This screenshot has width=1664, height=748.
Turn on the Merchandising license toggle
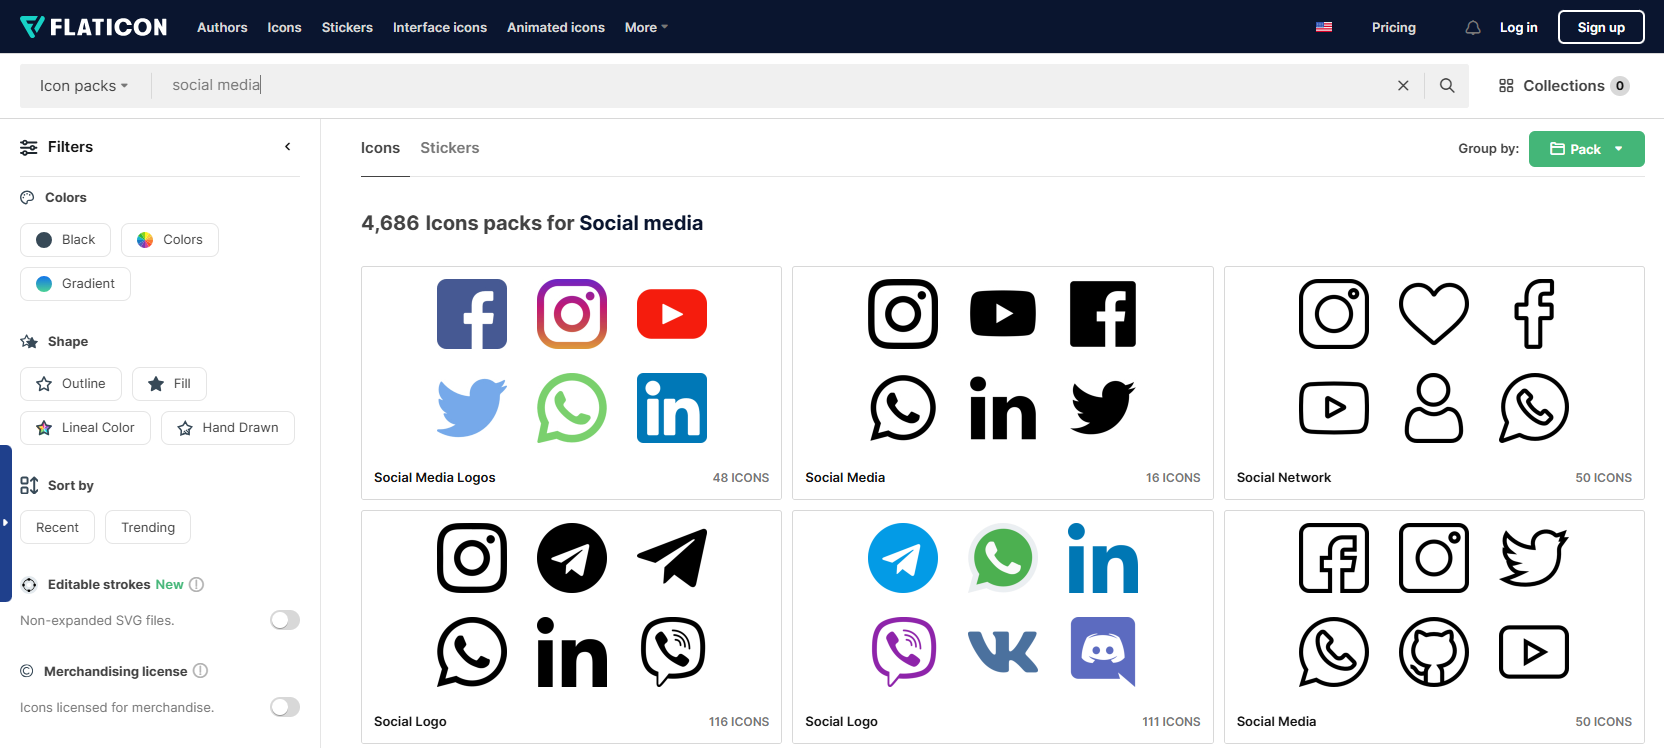(285, 707)
